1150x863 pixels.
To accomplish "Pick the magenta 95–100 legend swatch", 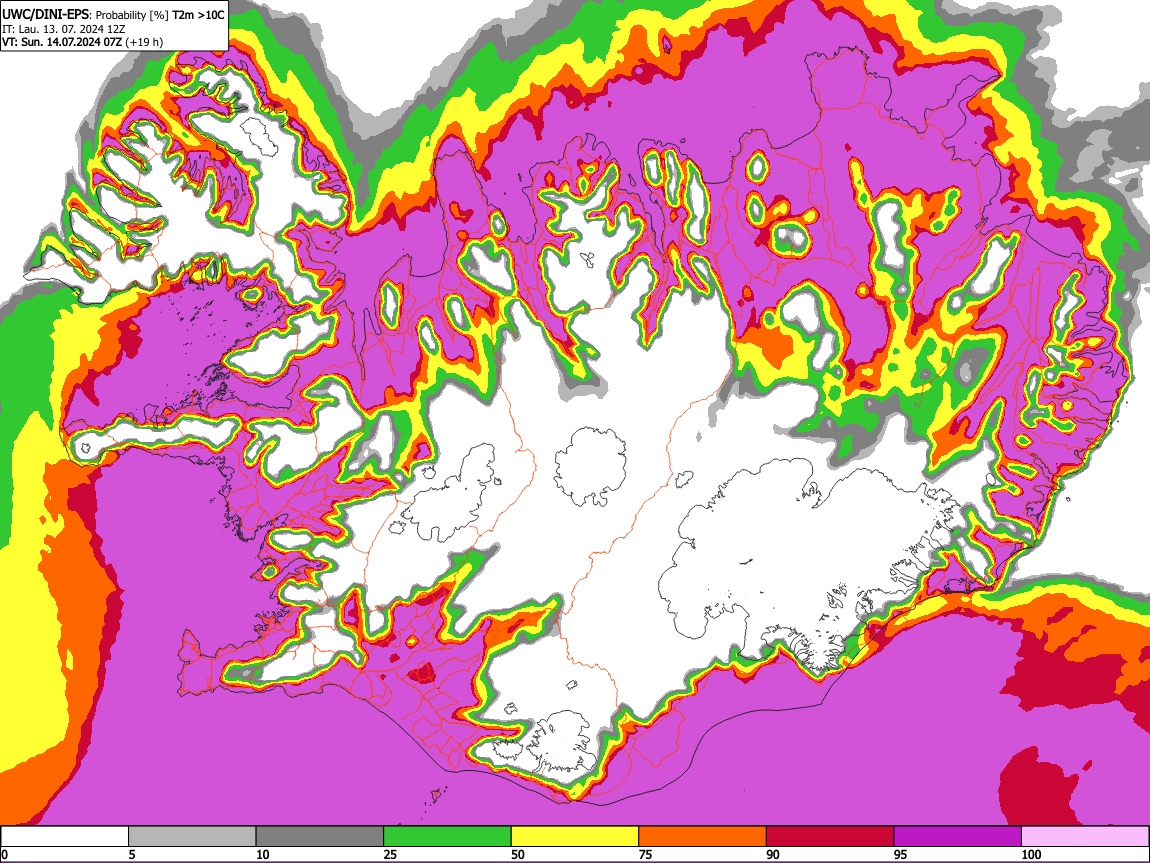I will pyautogui.click(x=958, y=837).
